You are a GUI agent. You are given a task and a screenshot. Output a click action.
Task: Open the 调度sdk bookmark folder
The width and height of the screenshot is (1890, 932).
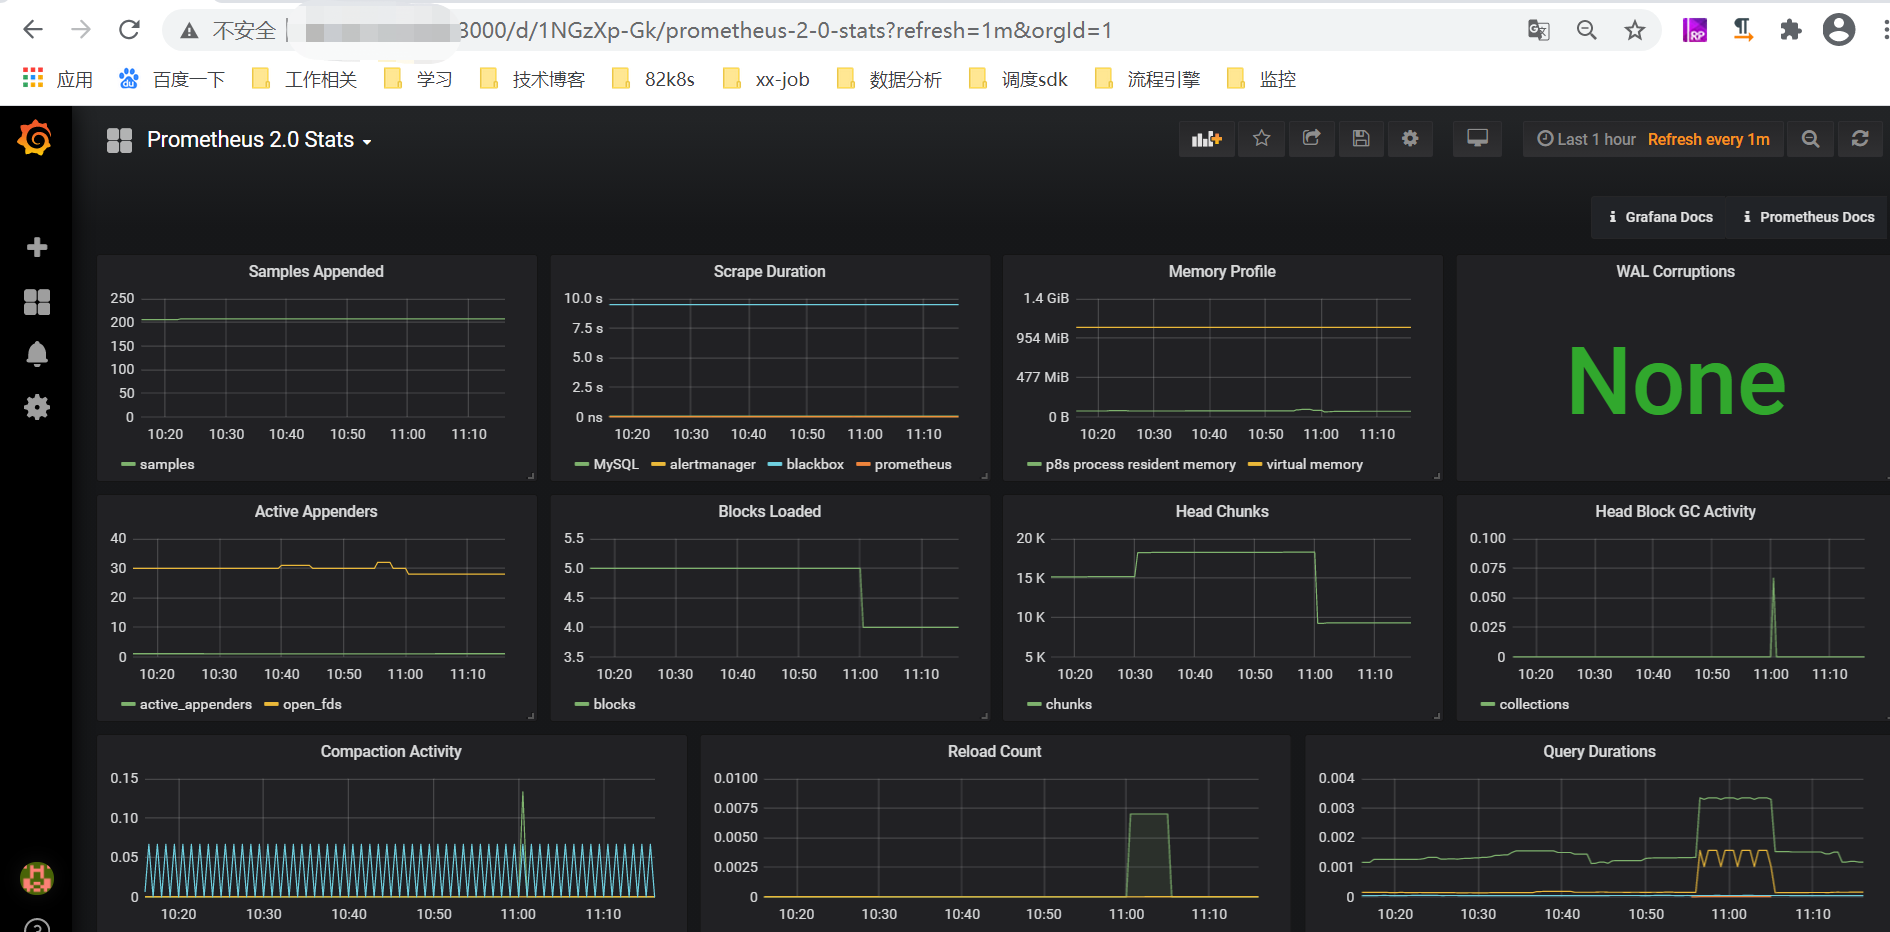[x=1018, y=79]
